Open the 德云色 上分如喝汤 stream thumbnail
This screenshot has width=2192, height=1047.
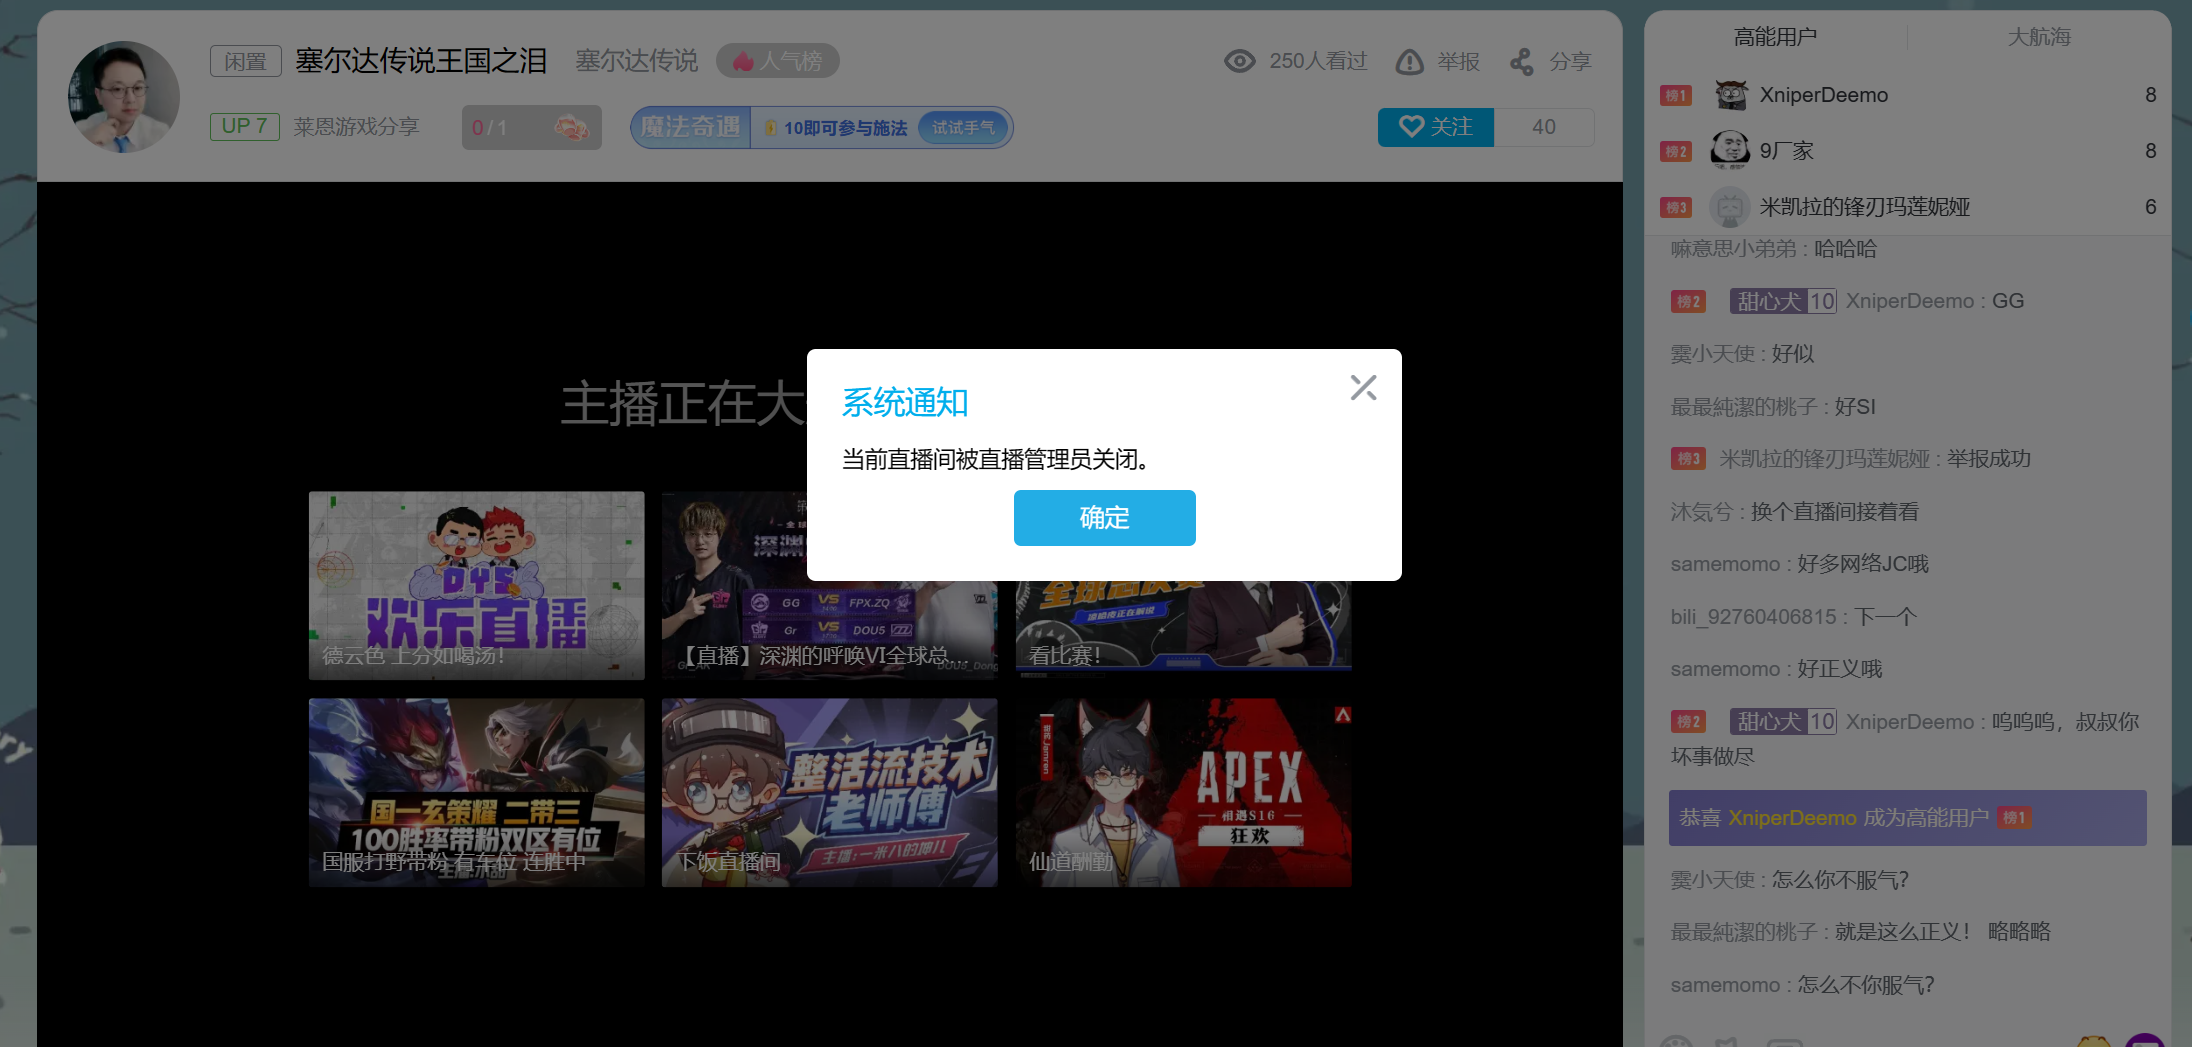point(476,585)
